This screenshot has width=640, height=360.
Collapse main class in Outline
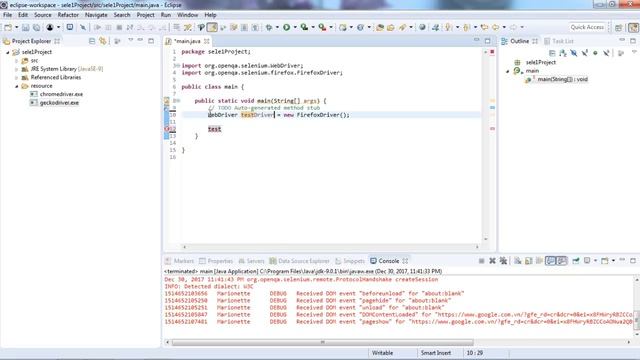coord(508,71)
